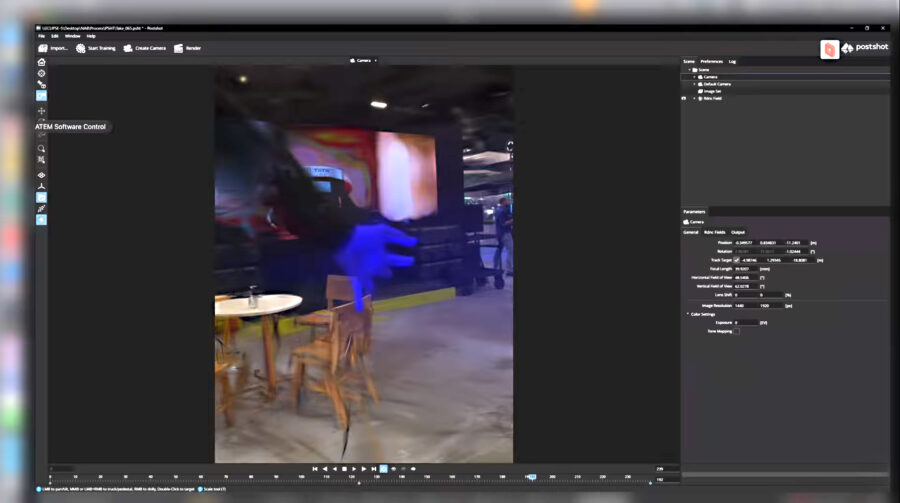This screenshot has width=900, height=503.
Task: Open the Camera viewport dropdown
Action: [363, 60]
